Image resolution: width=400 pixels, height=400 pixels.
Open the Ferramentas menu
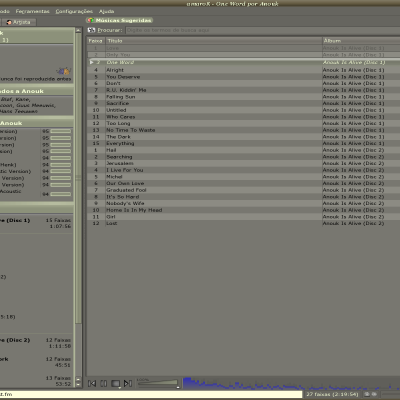[x=32, y=11]
